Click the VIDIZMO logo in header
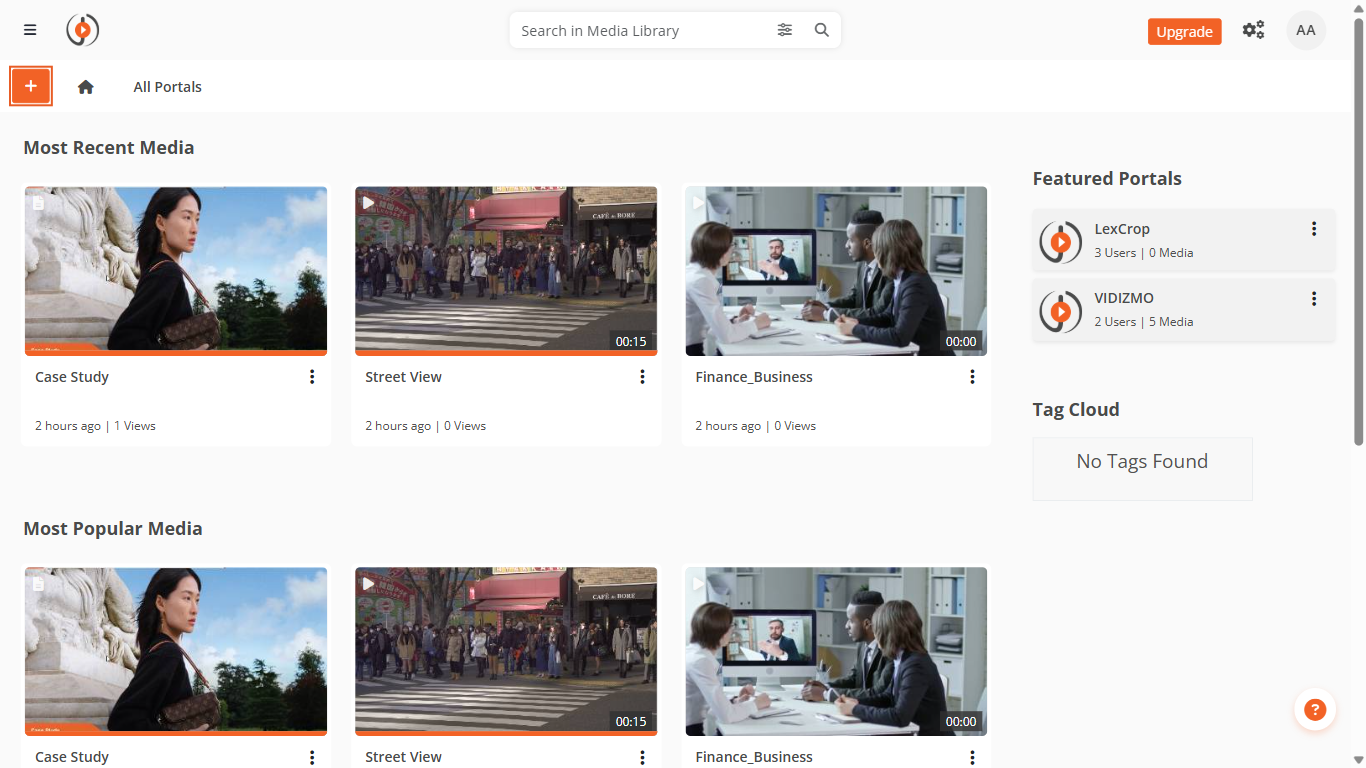 83,30
